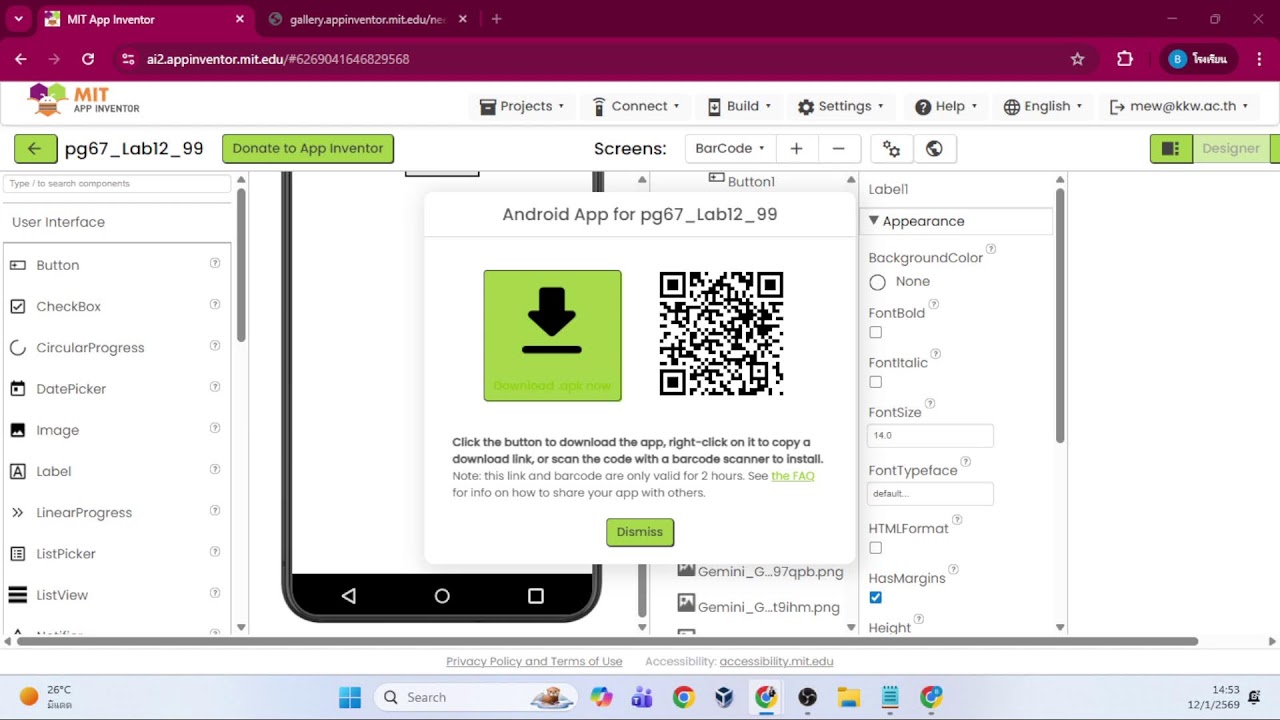Open the mew@kkw.ac.th account menu
This screenshot has height=720, width=1280.
tap(1179, 106)
